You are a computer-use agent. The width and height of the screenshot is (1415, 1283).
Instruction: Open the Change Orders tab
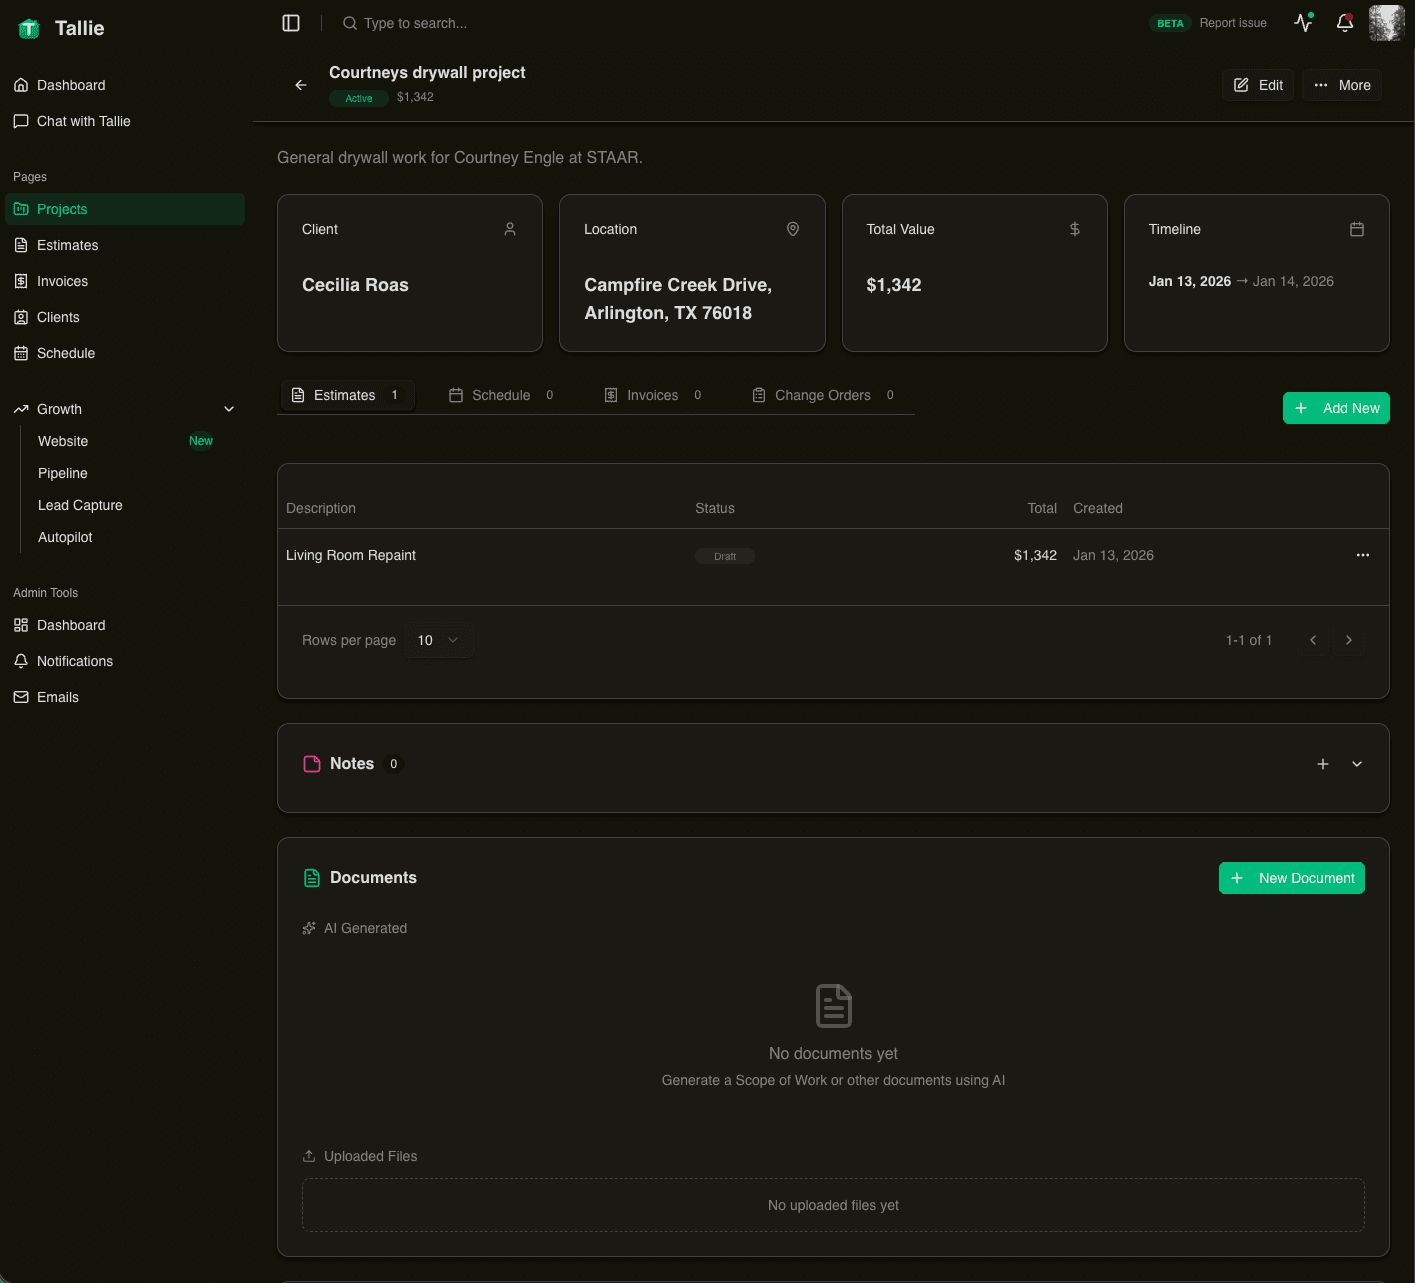point(822,395)
